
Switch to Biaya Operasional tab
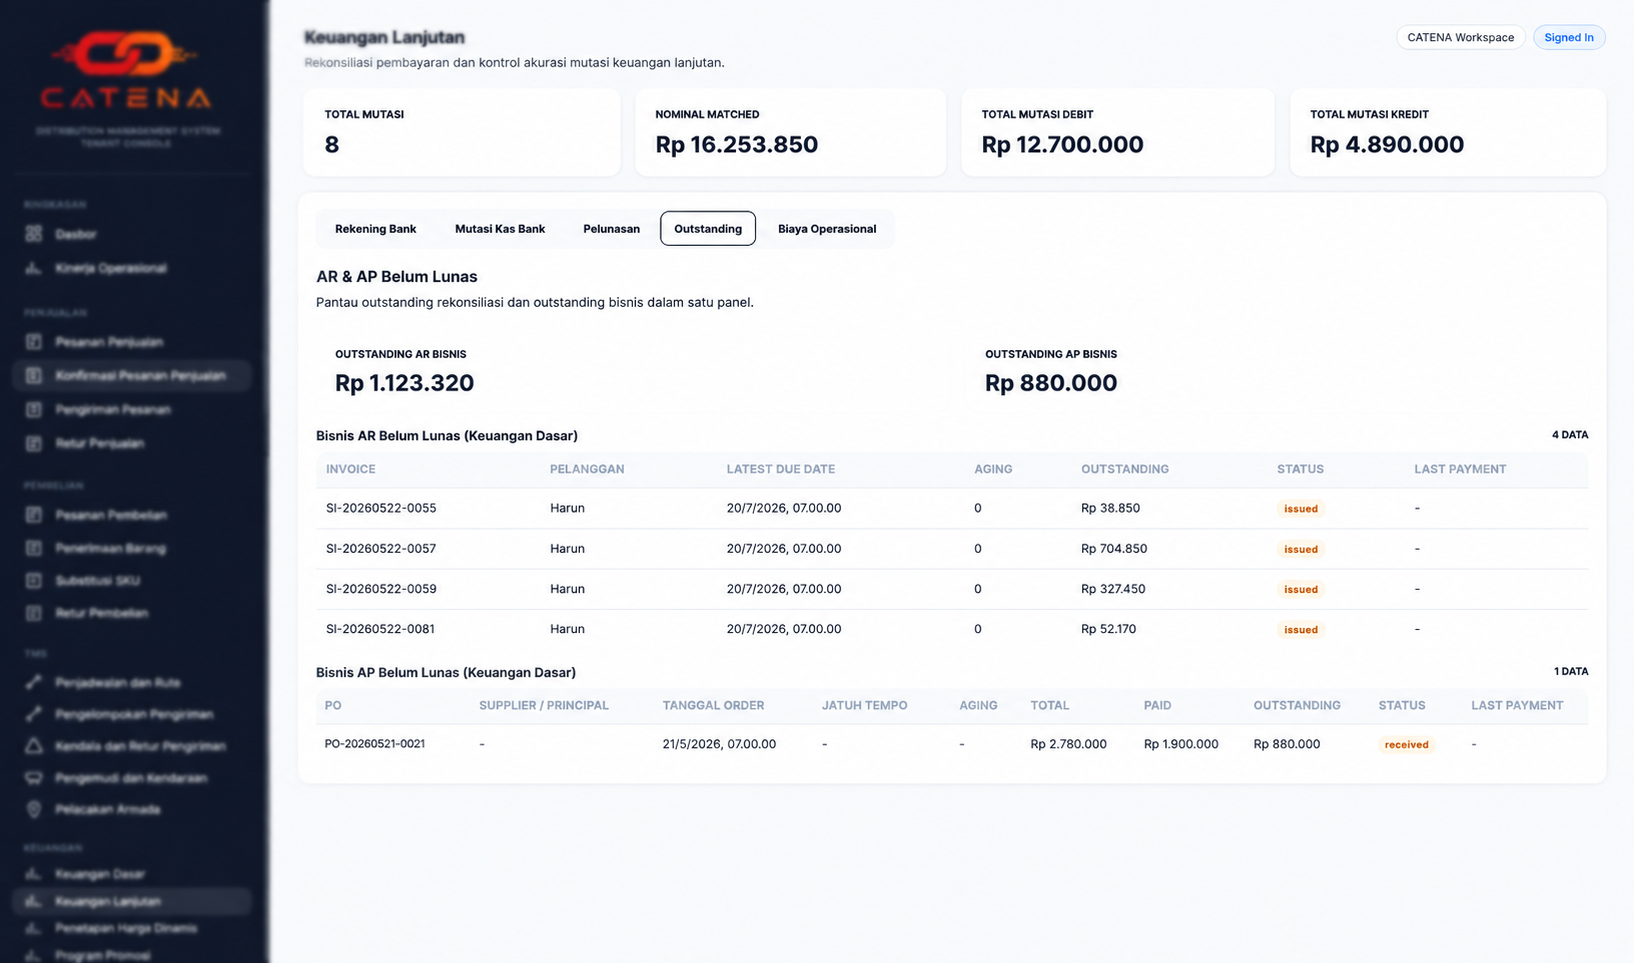(x=827, y=229)
